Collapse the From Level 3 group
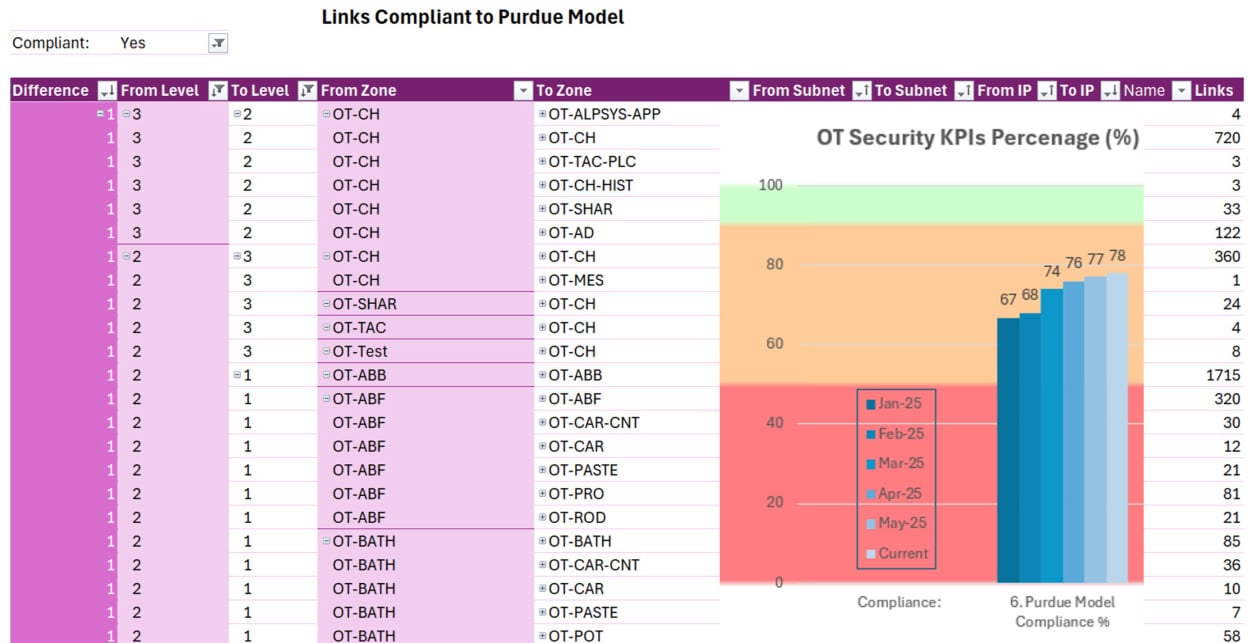The height and width of the screenshot is (643, 1256). click(x=126, y=114)
